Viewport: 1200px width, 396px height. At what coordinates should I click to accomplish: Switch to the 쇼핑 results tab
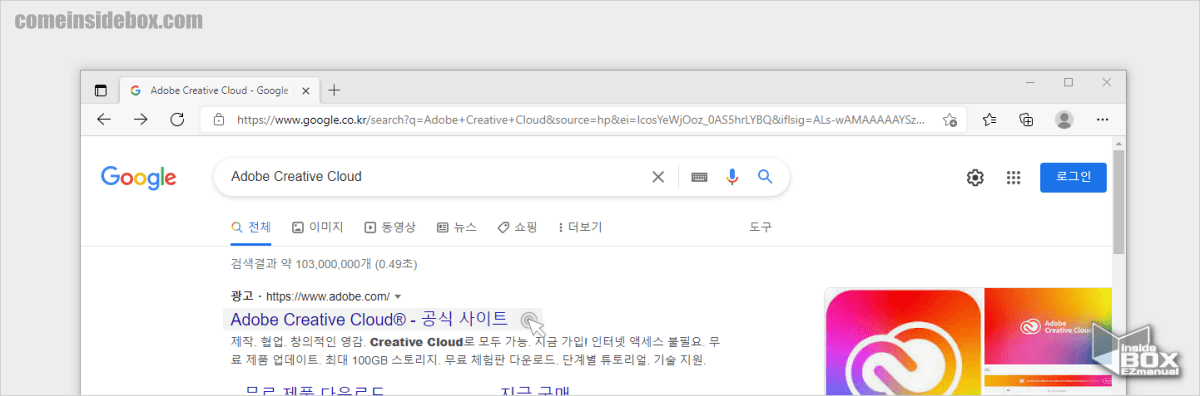pos(518,227)
